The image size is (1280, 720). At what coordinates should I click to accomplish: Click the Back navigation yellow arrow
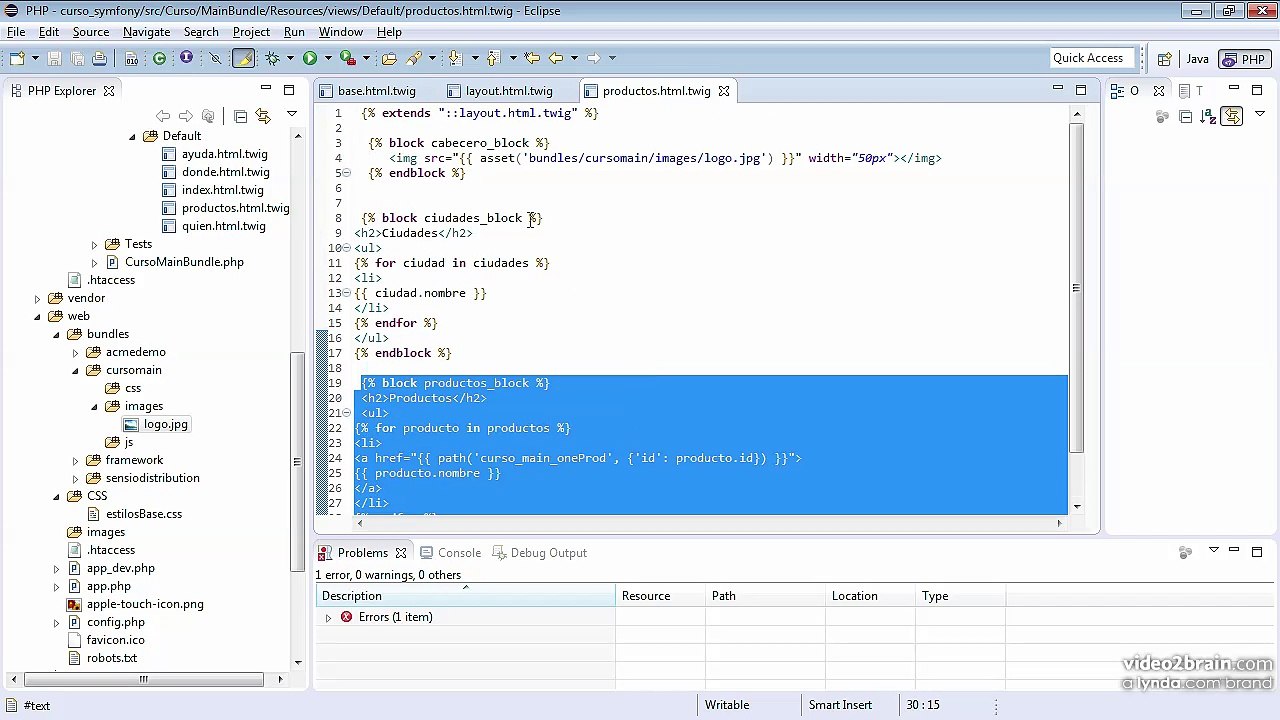556,58
